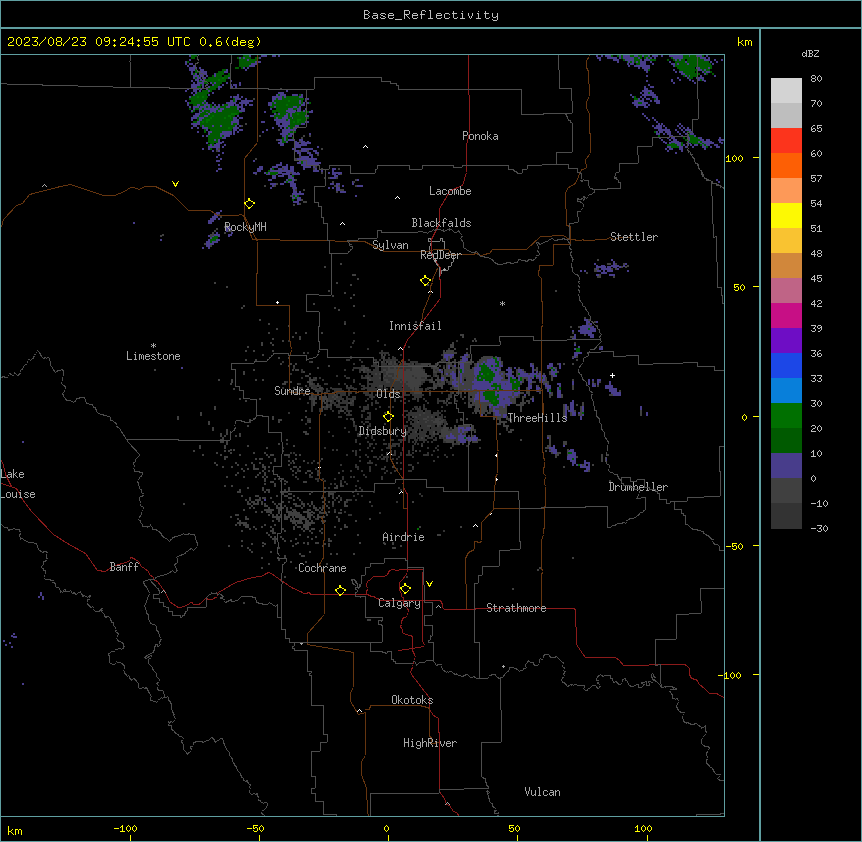Click the Stettler town label
The width and height of the screenshot is (862, 842).
click(634, 237)
